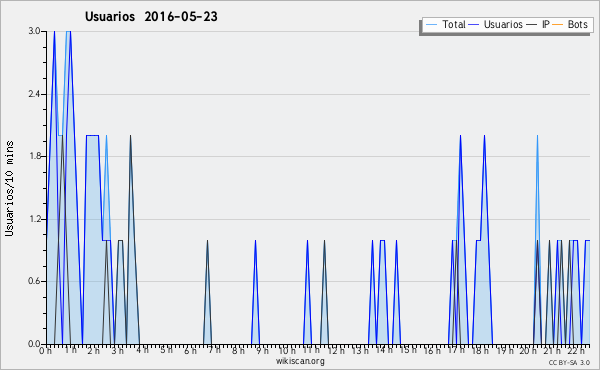600x370 pixels.
Task: Click the 9 h x-axis label
Action: (262, 350)
